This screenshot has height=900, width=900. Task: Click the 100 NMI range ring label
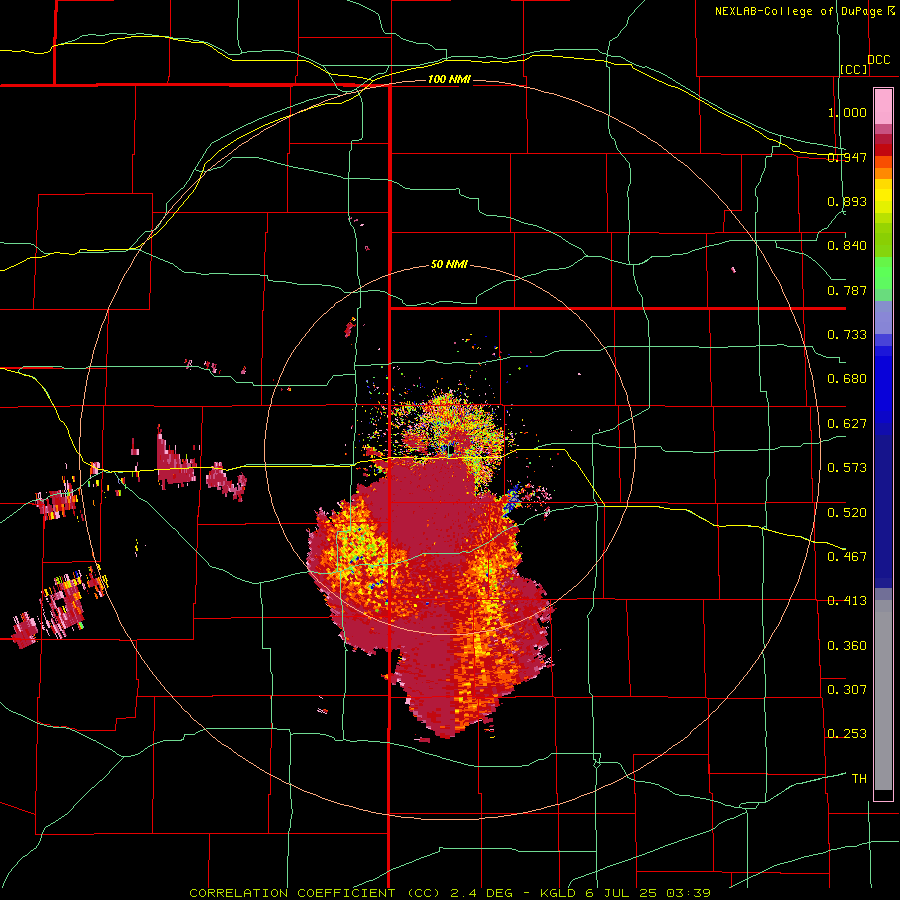tap(449, 79)
